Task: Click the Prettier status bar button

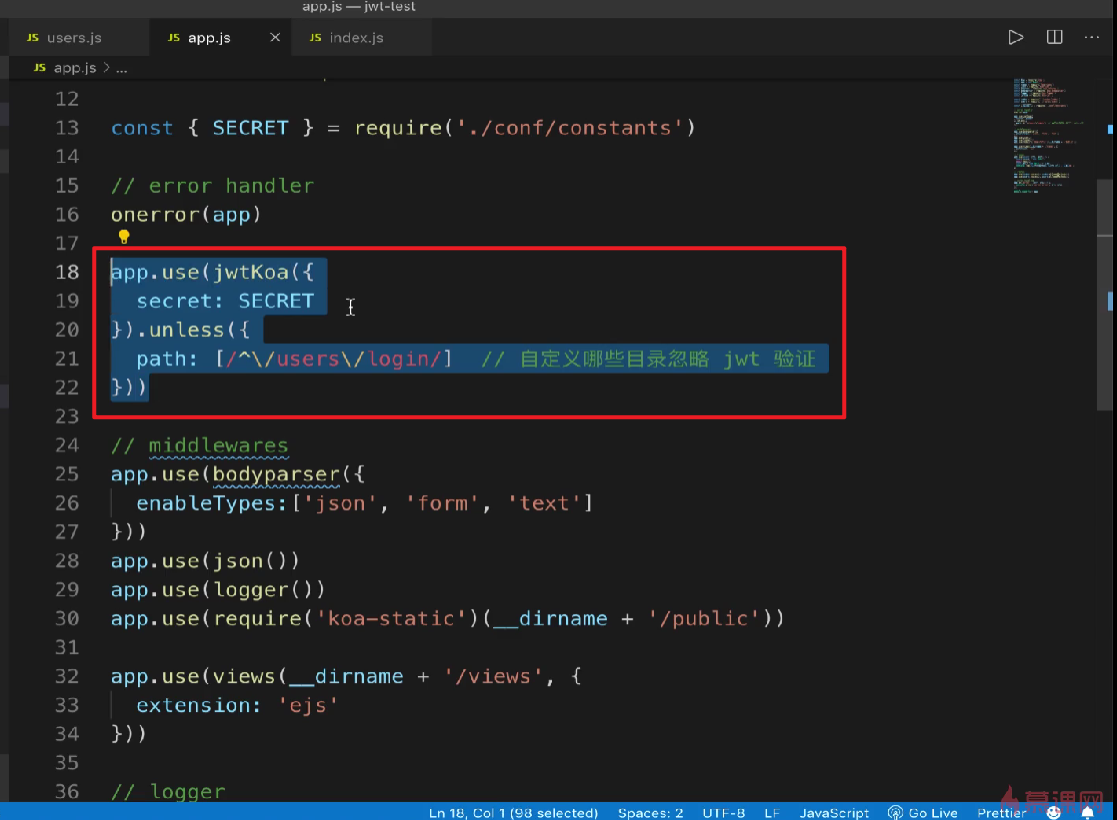Action: (x=1001, y=812)
